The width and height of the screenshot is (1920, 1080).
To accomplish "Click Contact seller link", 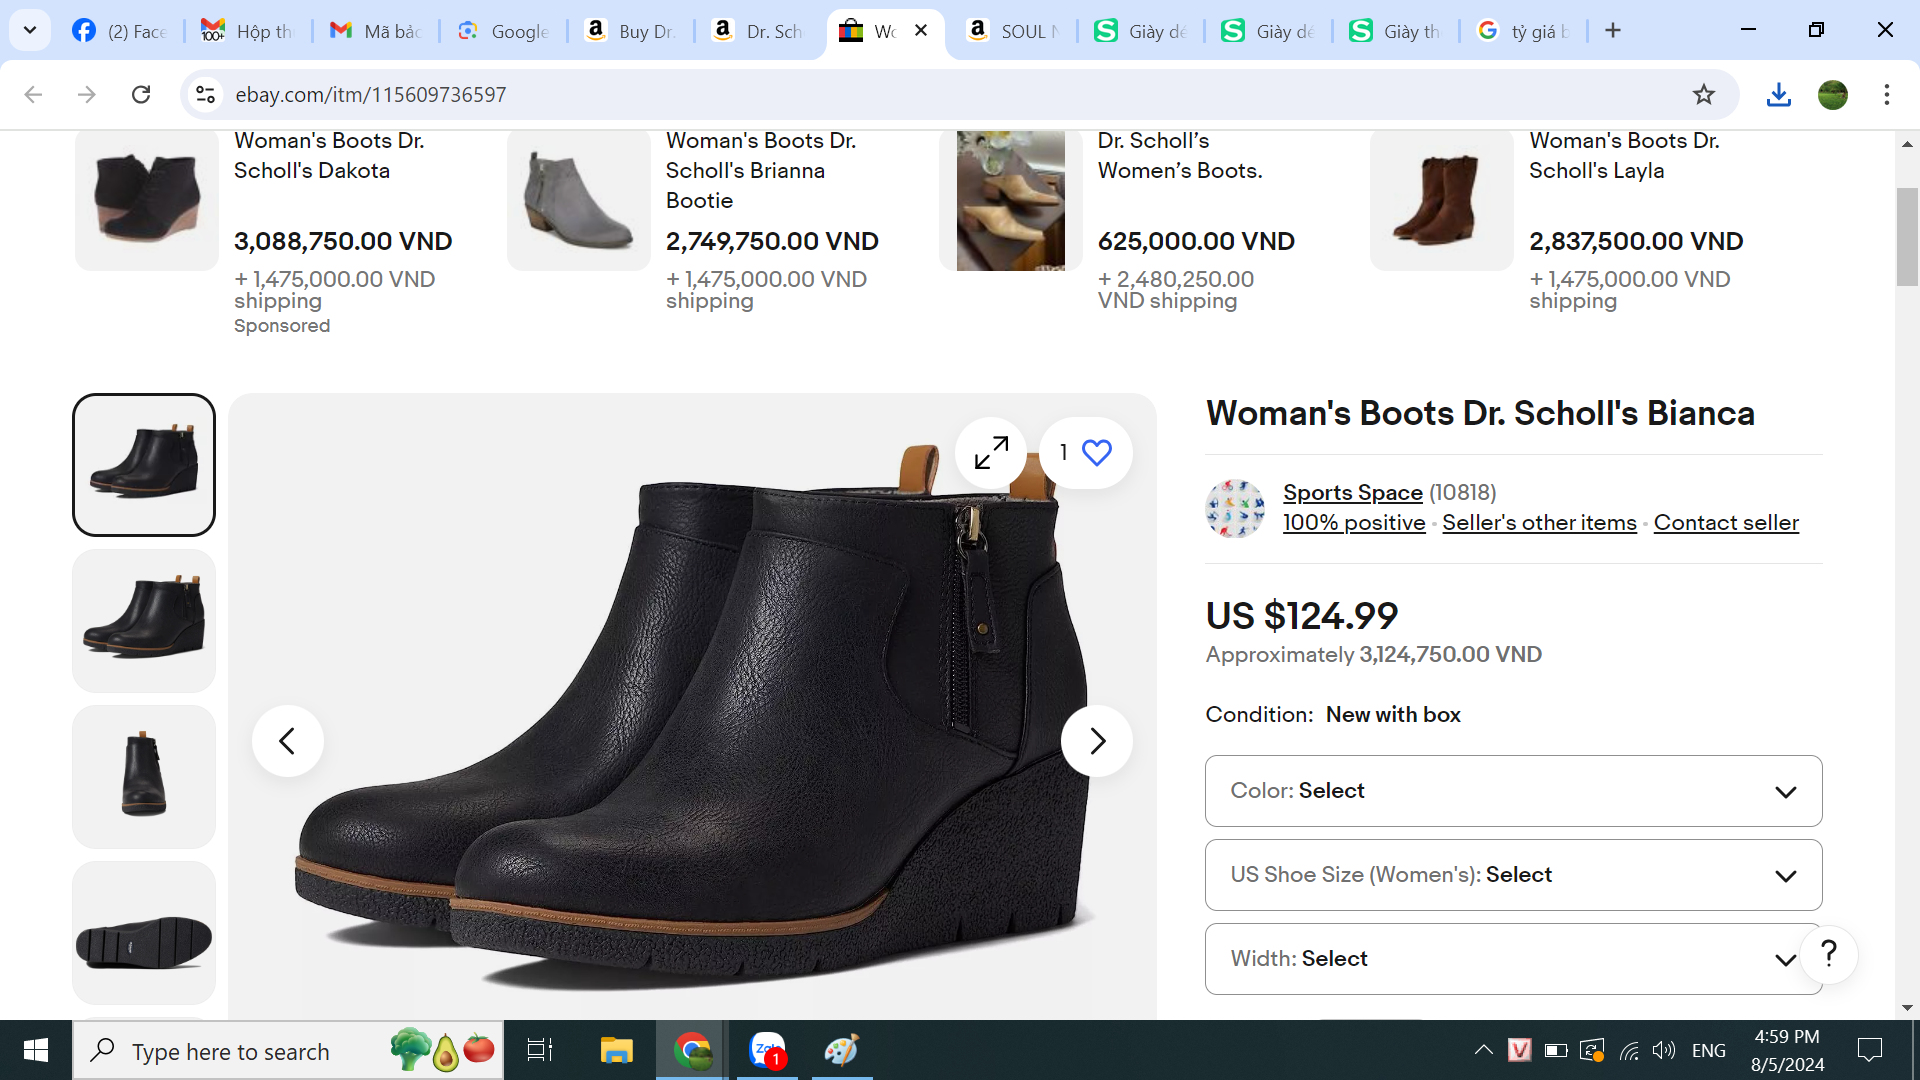I will click(x=1725, y=523).
